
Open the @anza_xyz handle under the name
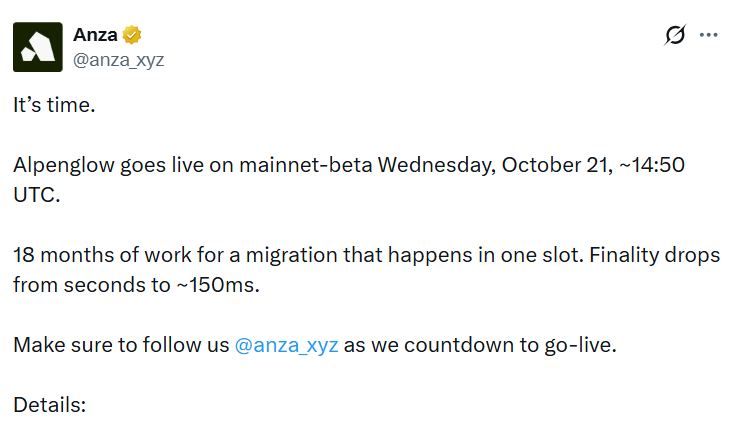tap(118, 60)
